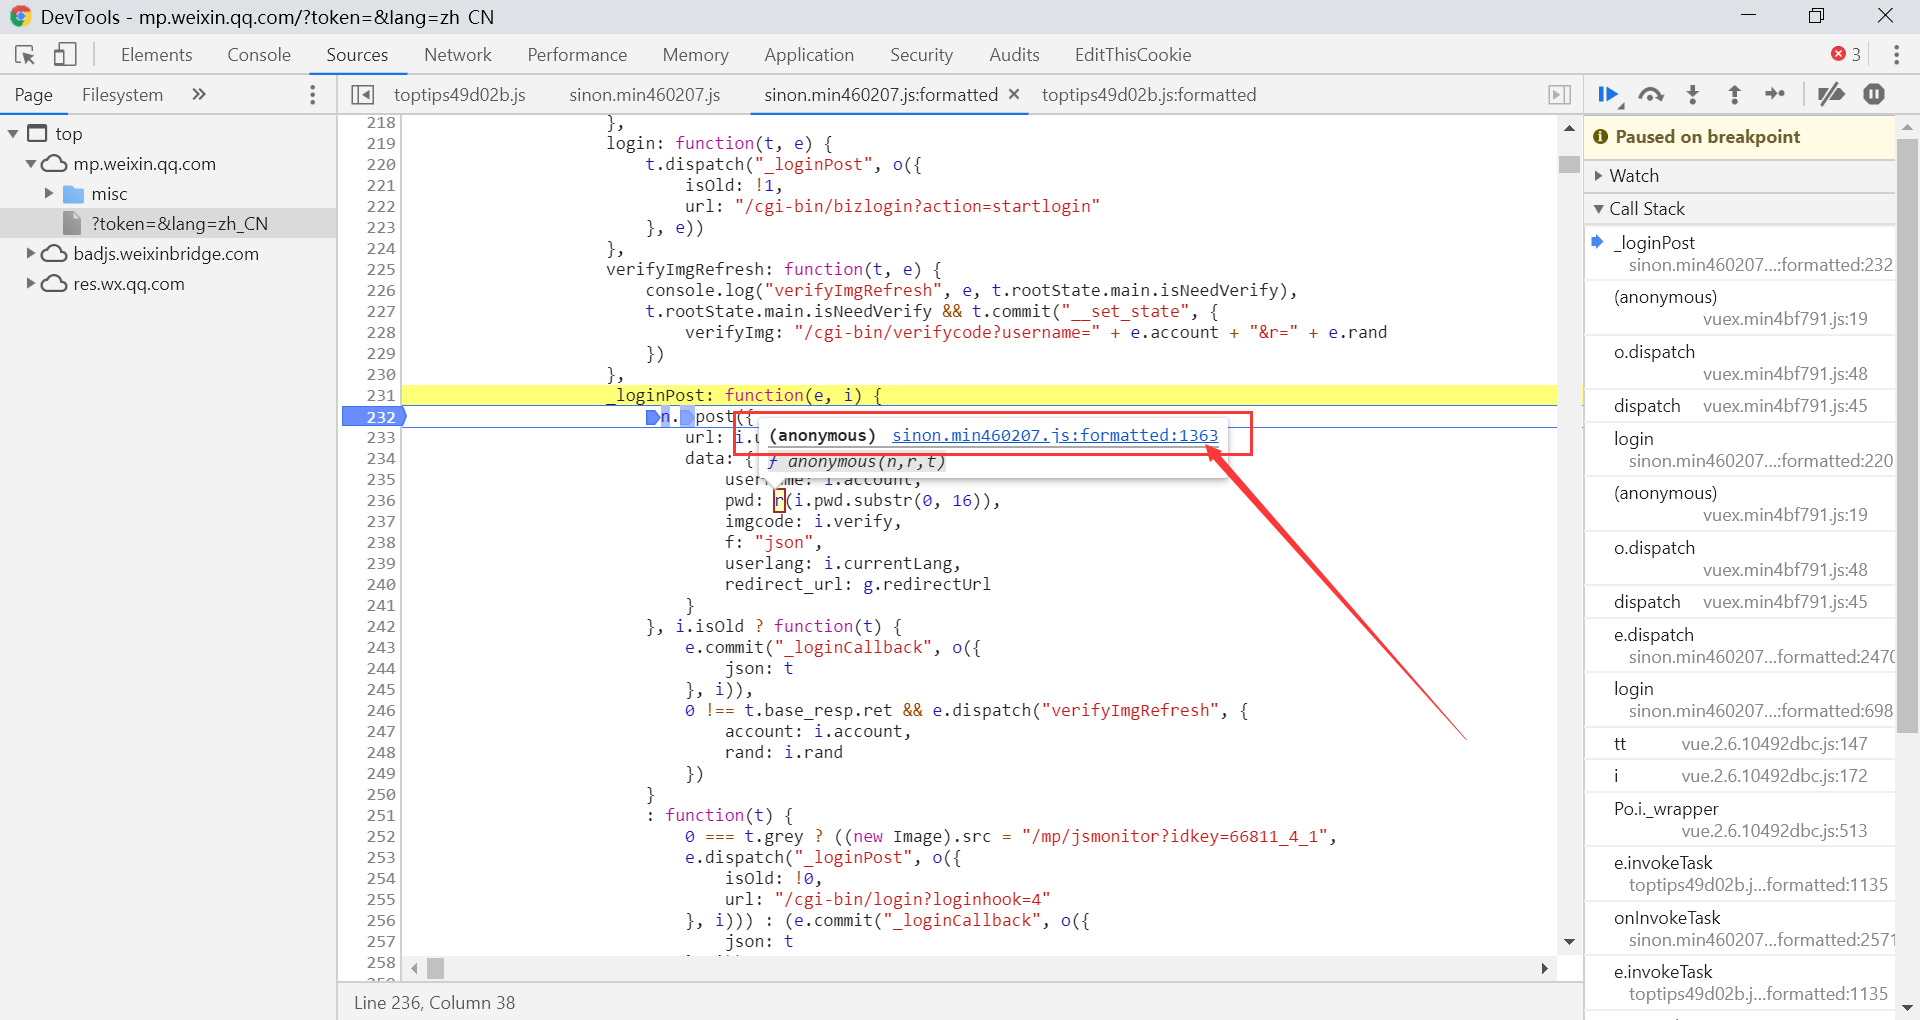
Task: Click the code editor horizontal scrollbar thumb
Action: (x=435, y=968)
